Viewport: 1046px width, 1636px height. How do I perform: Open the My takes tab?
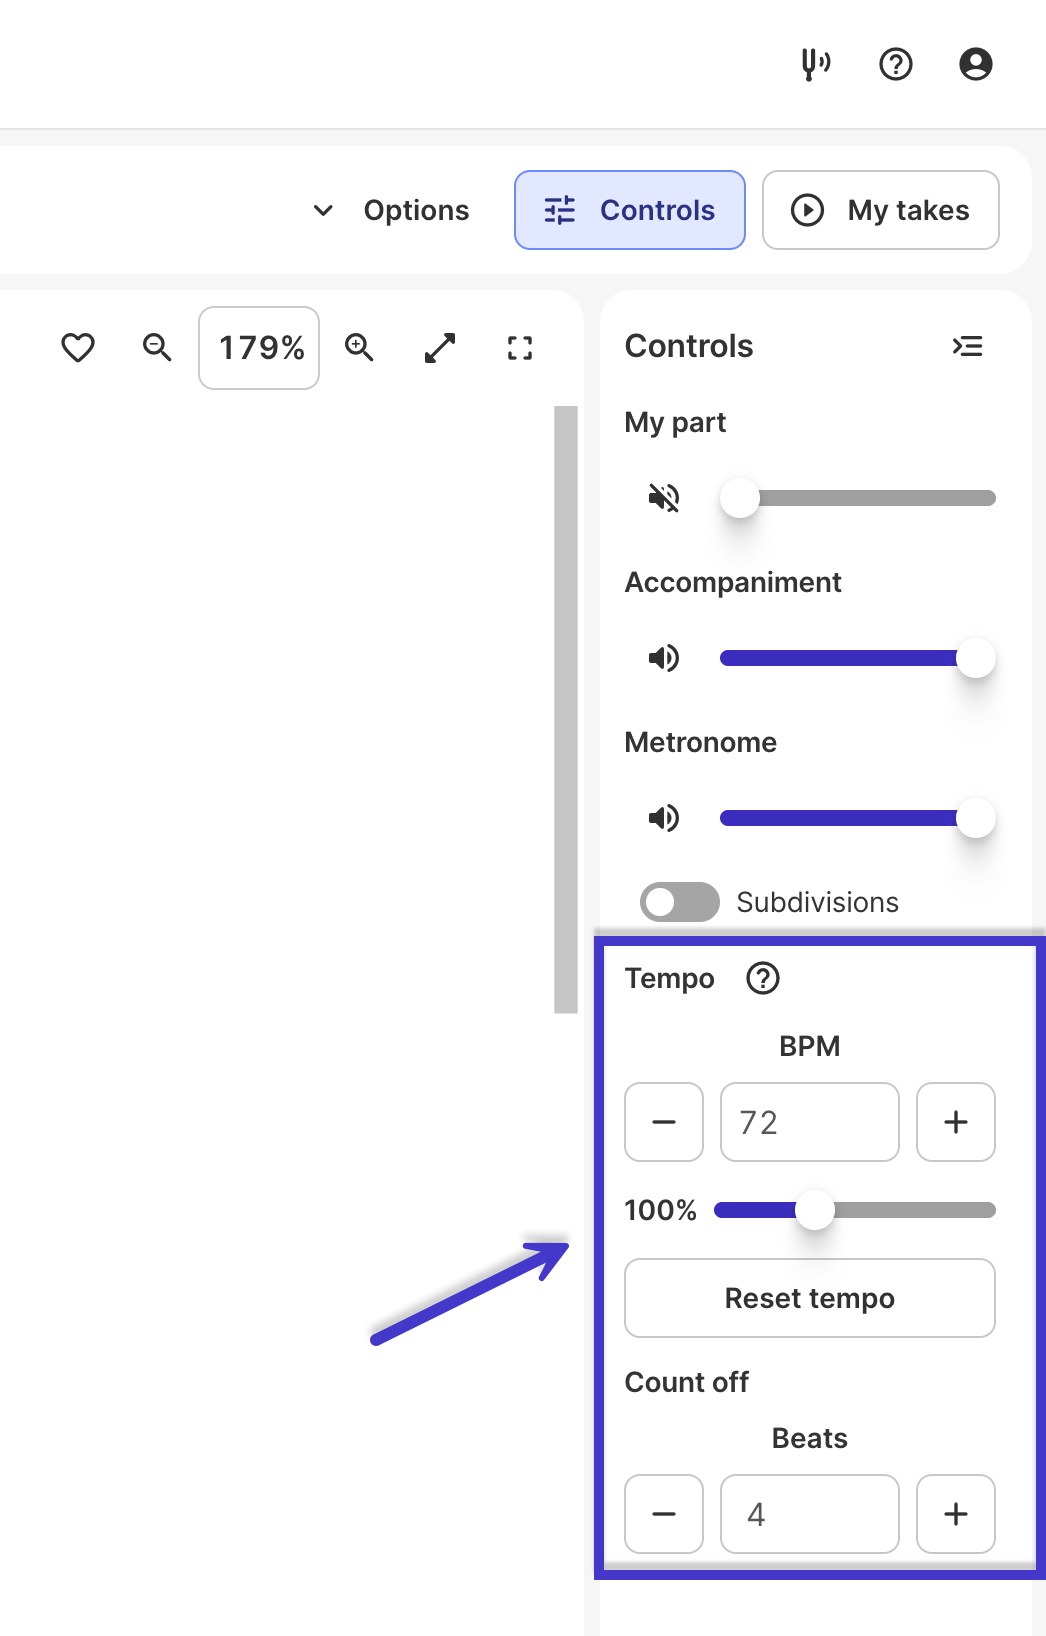[x=881, y=210]
